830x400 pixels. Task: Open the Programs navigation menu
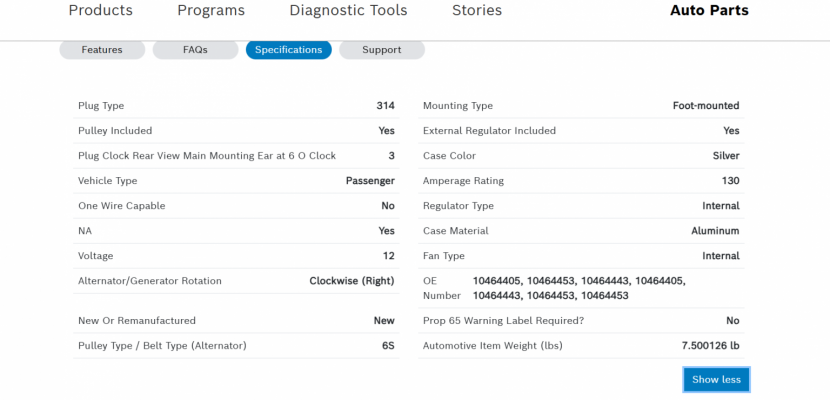pos(211,10)
